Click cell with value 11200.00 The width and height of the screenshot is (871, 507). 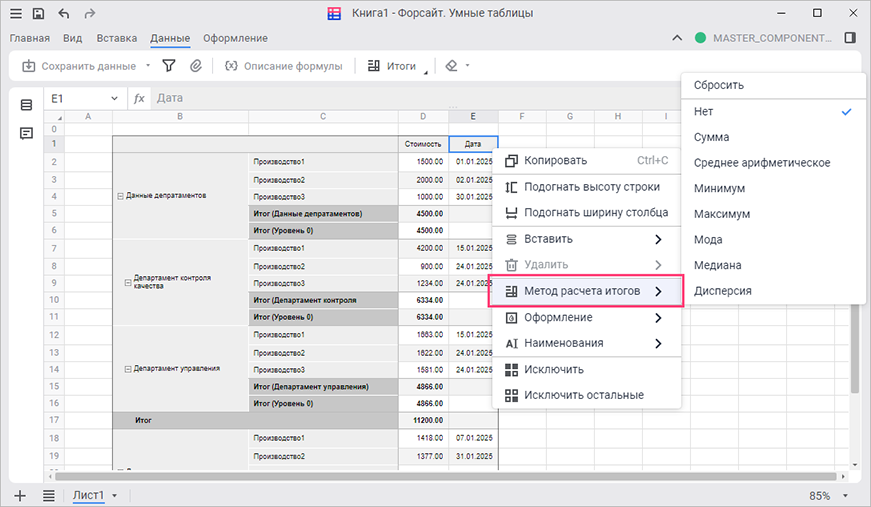(423, 420)
